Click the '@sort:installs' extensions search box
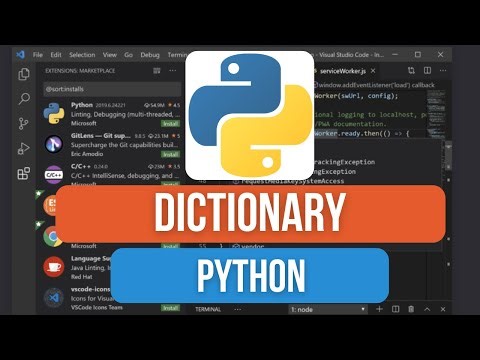Viewport: 480px width, 360px height. point(112,89)
